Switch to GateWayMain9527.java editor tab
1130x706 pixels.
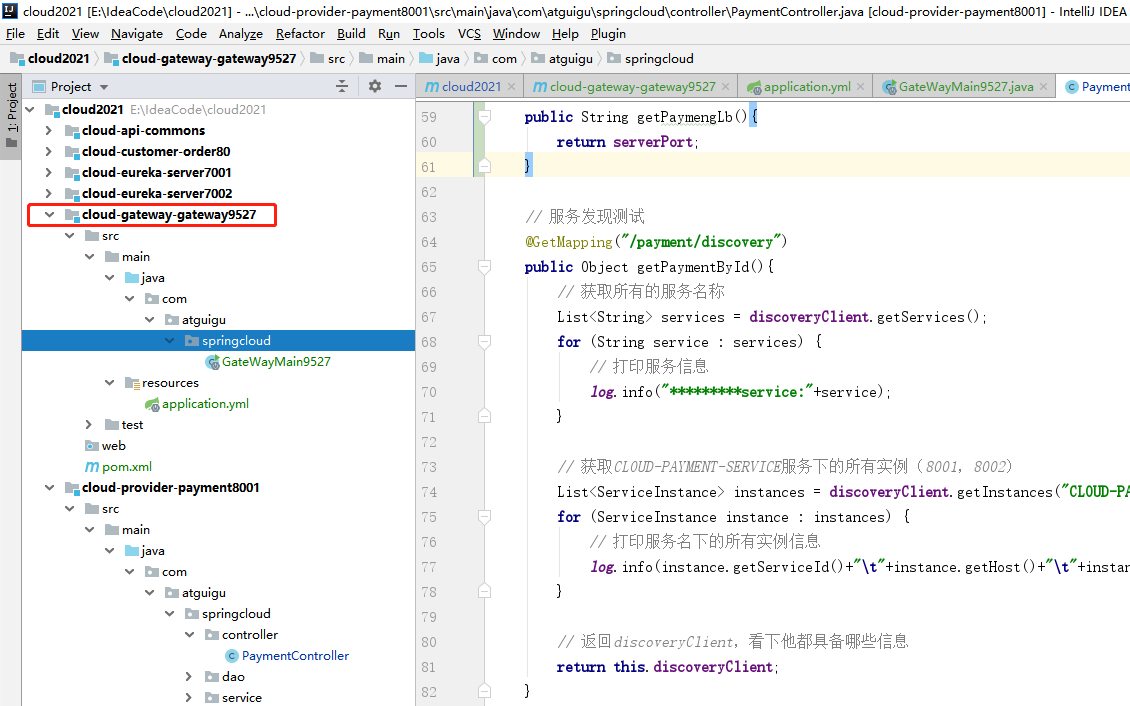[965, 86]
